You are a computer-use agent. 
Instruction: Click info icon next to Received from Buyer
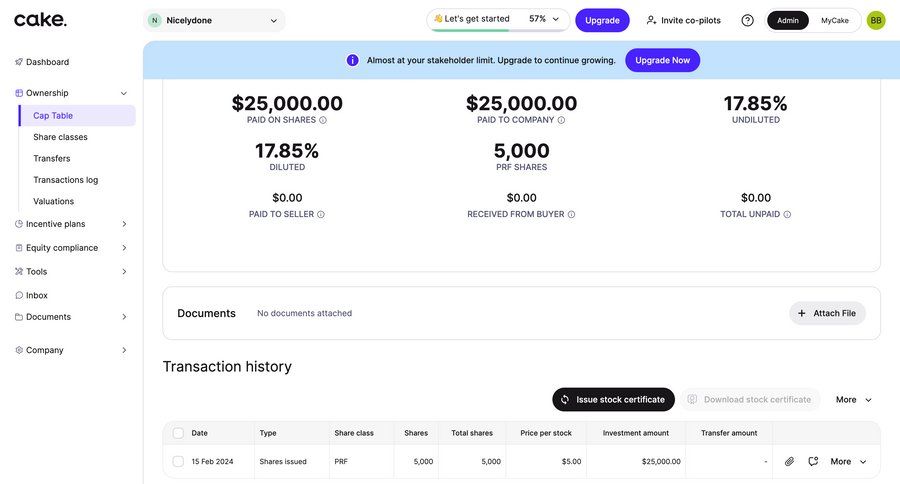point(571,214)
